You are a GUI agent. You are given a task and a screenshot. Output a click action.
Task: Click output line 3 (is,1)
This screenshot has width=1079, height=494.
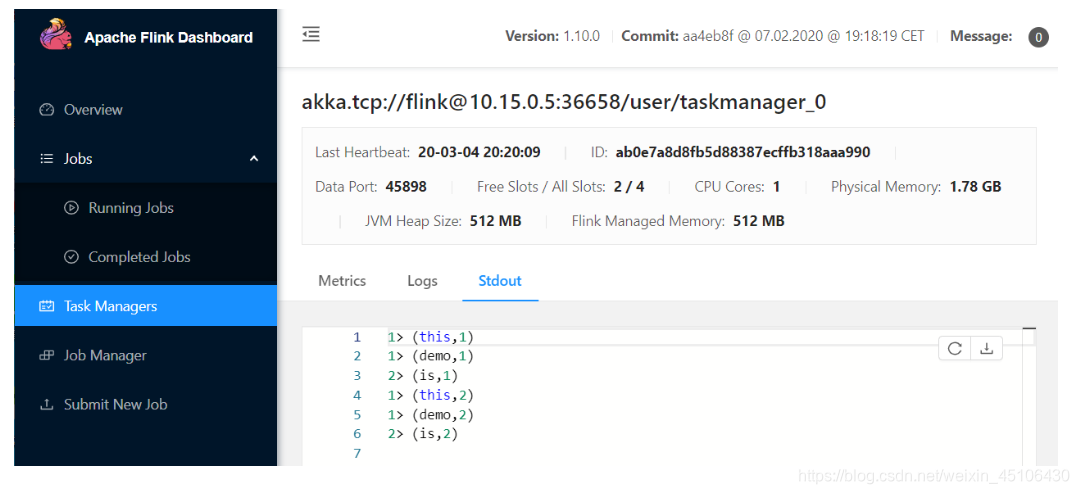(x=423, y=376)
